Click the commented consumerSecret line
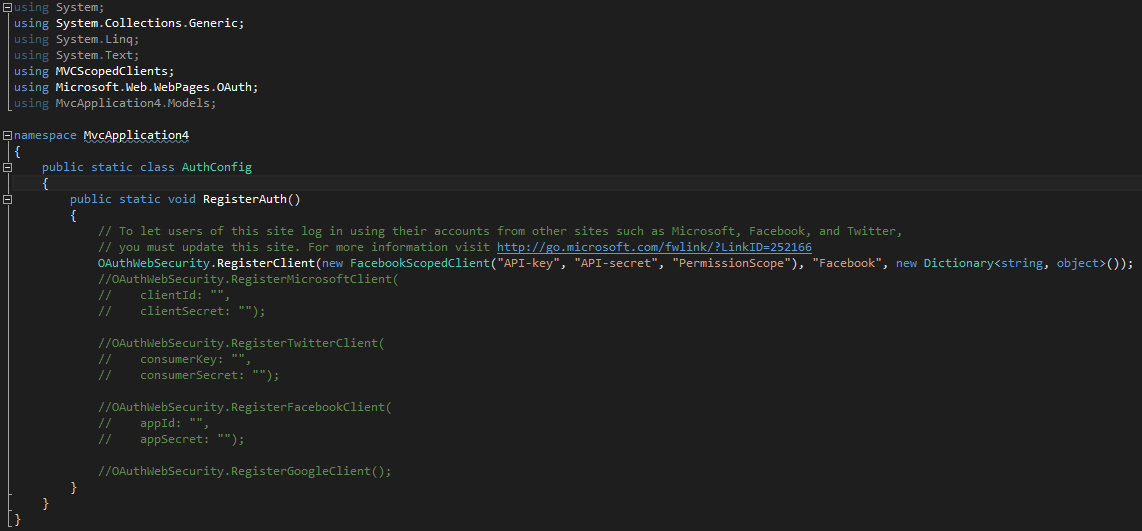 pos(189,375)
